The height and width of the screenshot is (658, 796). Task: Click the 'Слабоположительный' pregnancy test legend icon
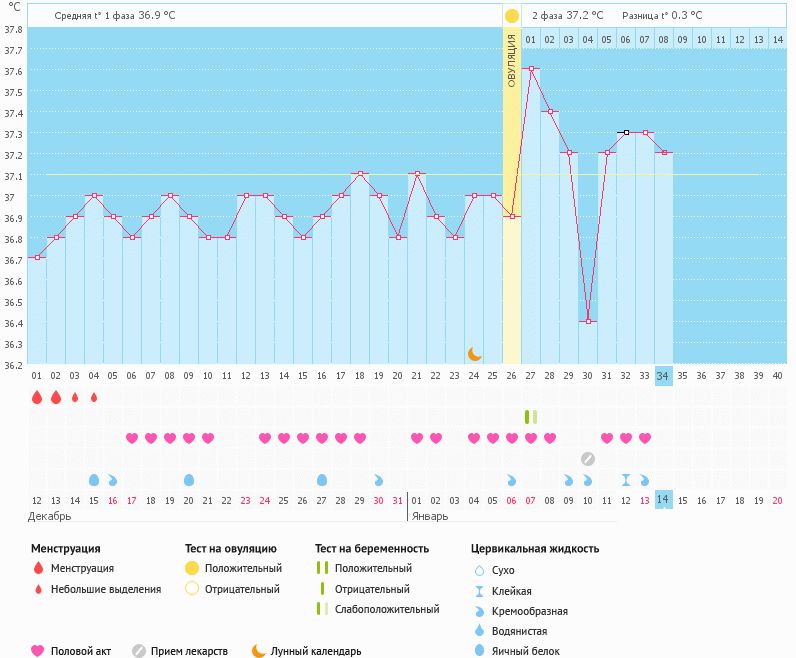pos(321,609)
